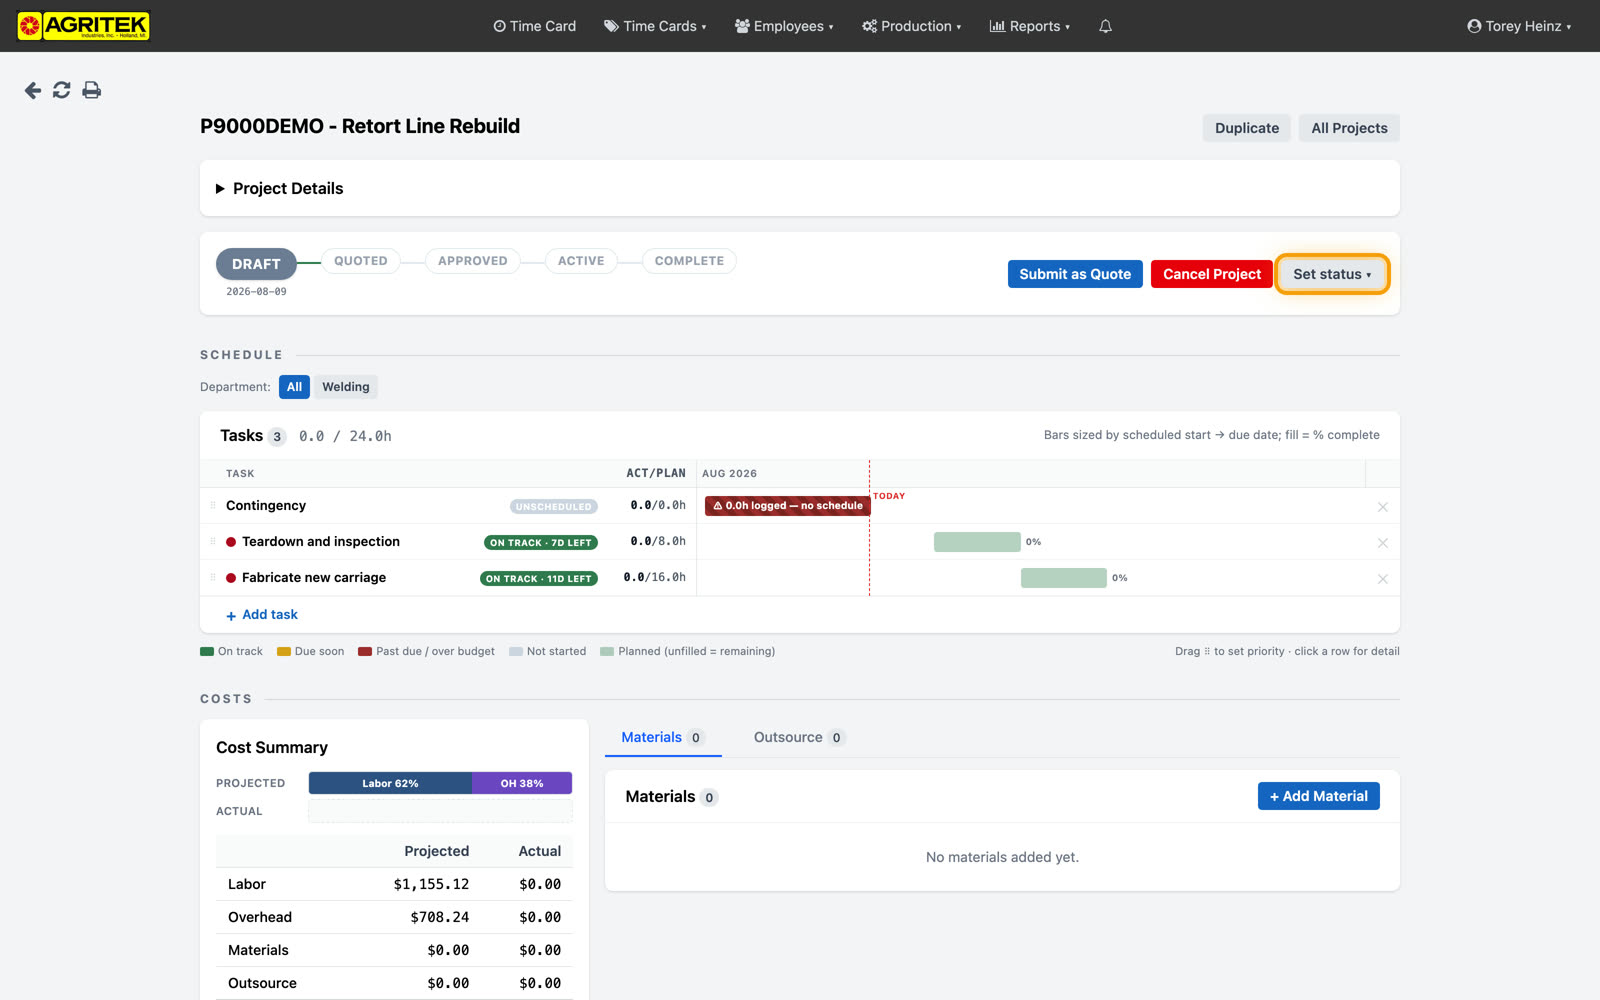Click the UNSCHEDULED badge
Image resolution: width=1600 pixels, height=1000 pixels.
(554, 507)
